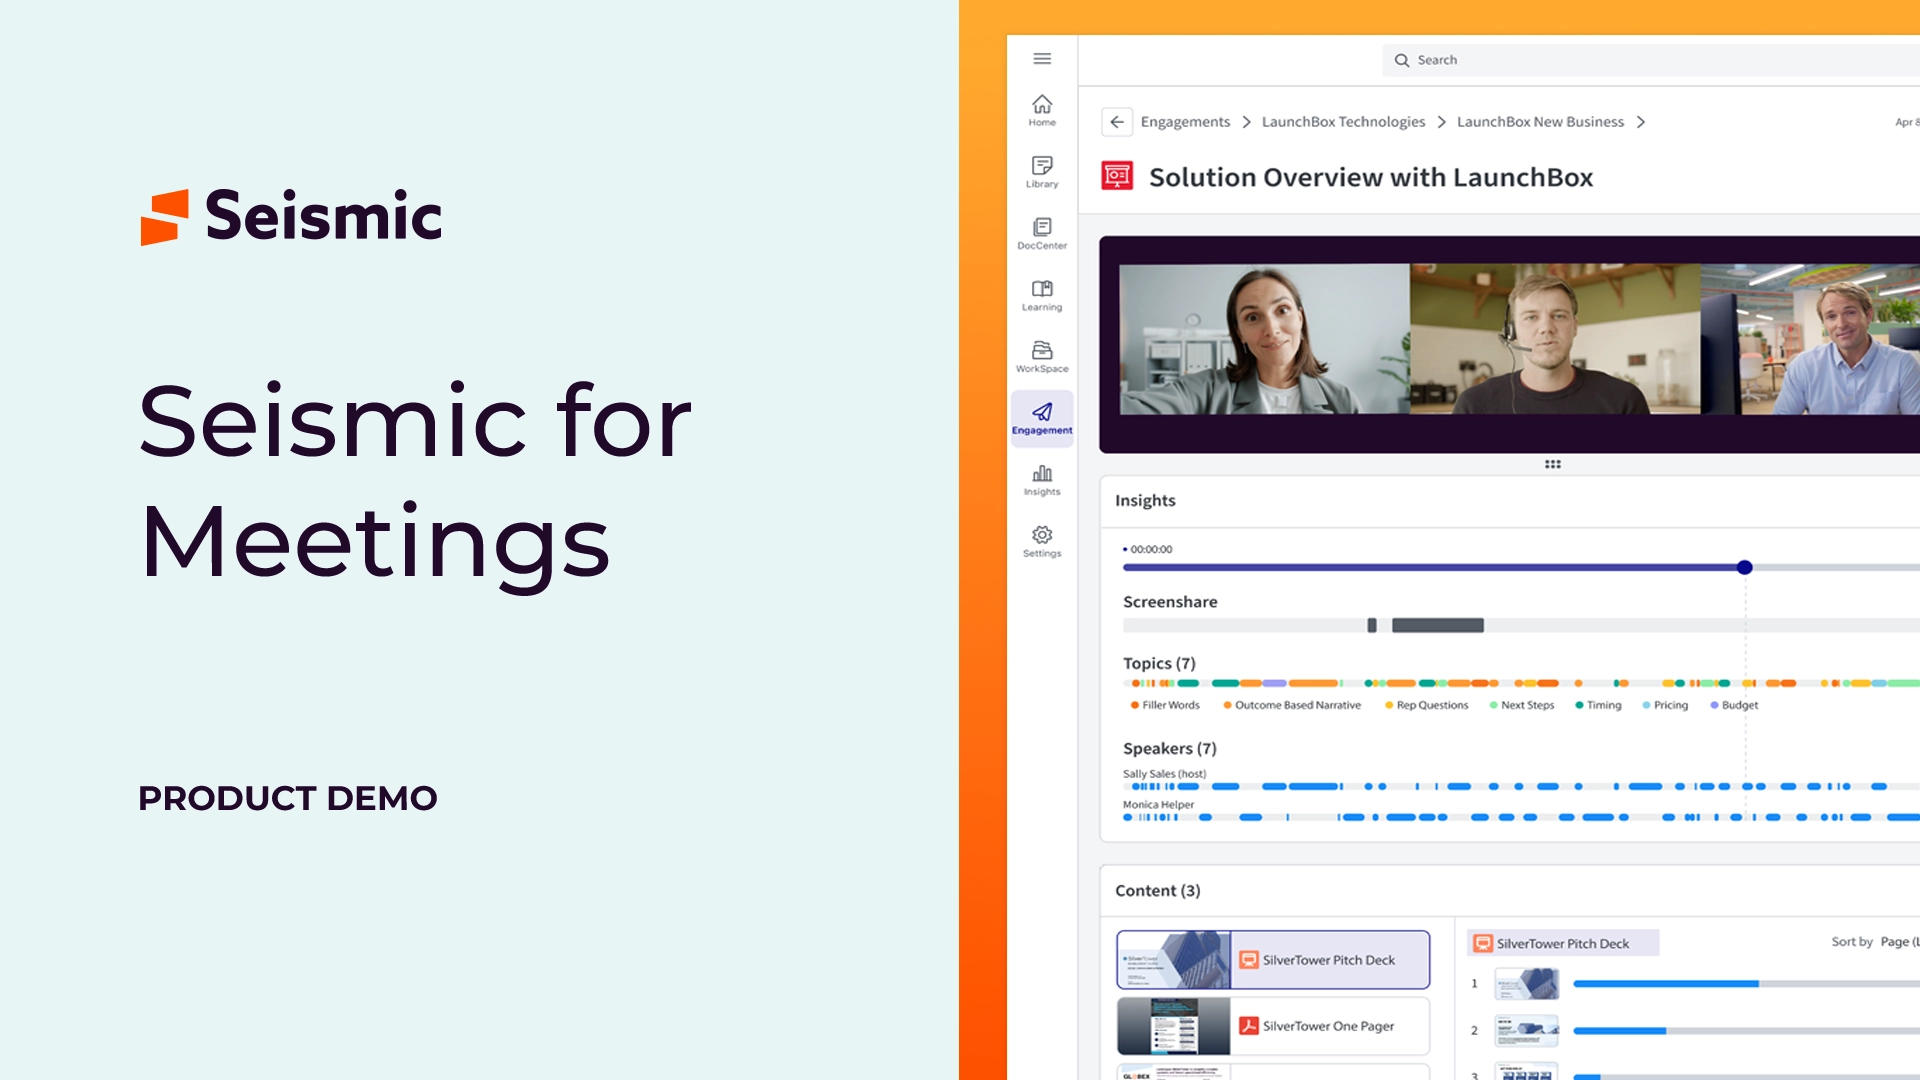Click the Engagements breadcrumb link

click(1185, 122)
